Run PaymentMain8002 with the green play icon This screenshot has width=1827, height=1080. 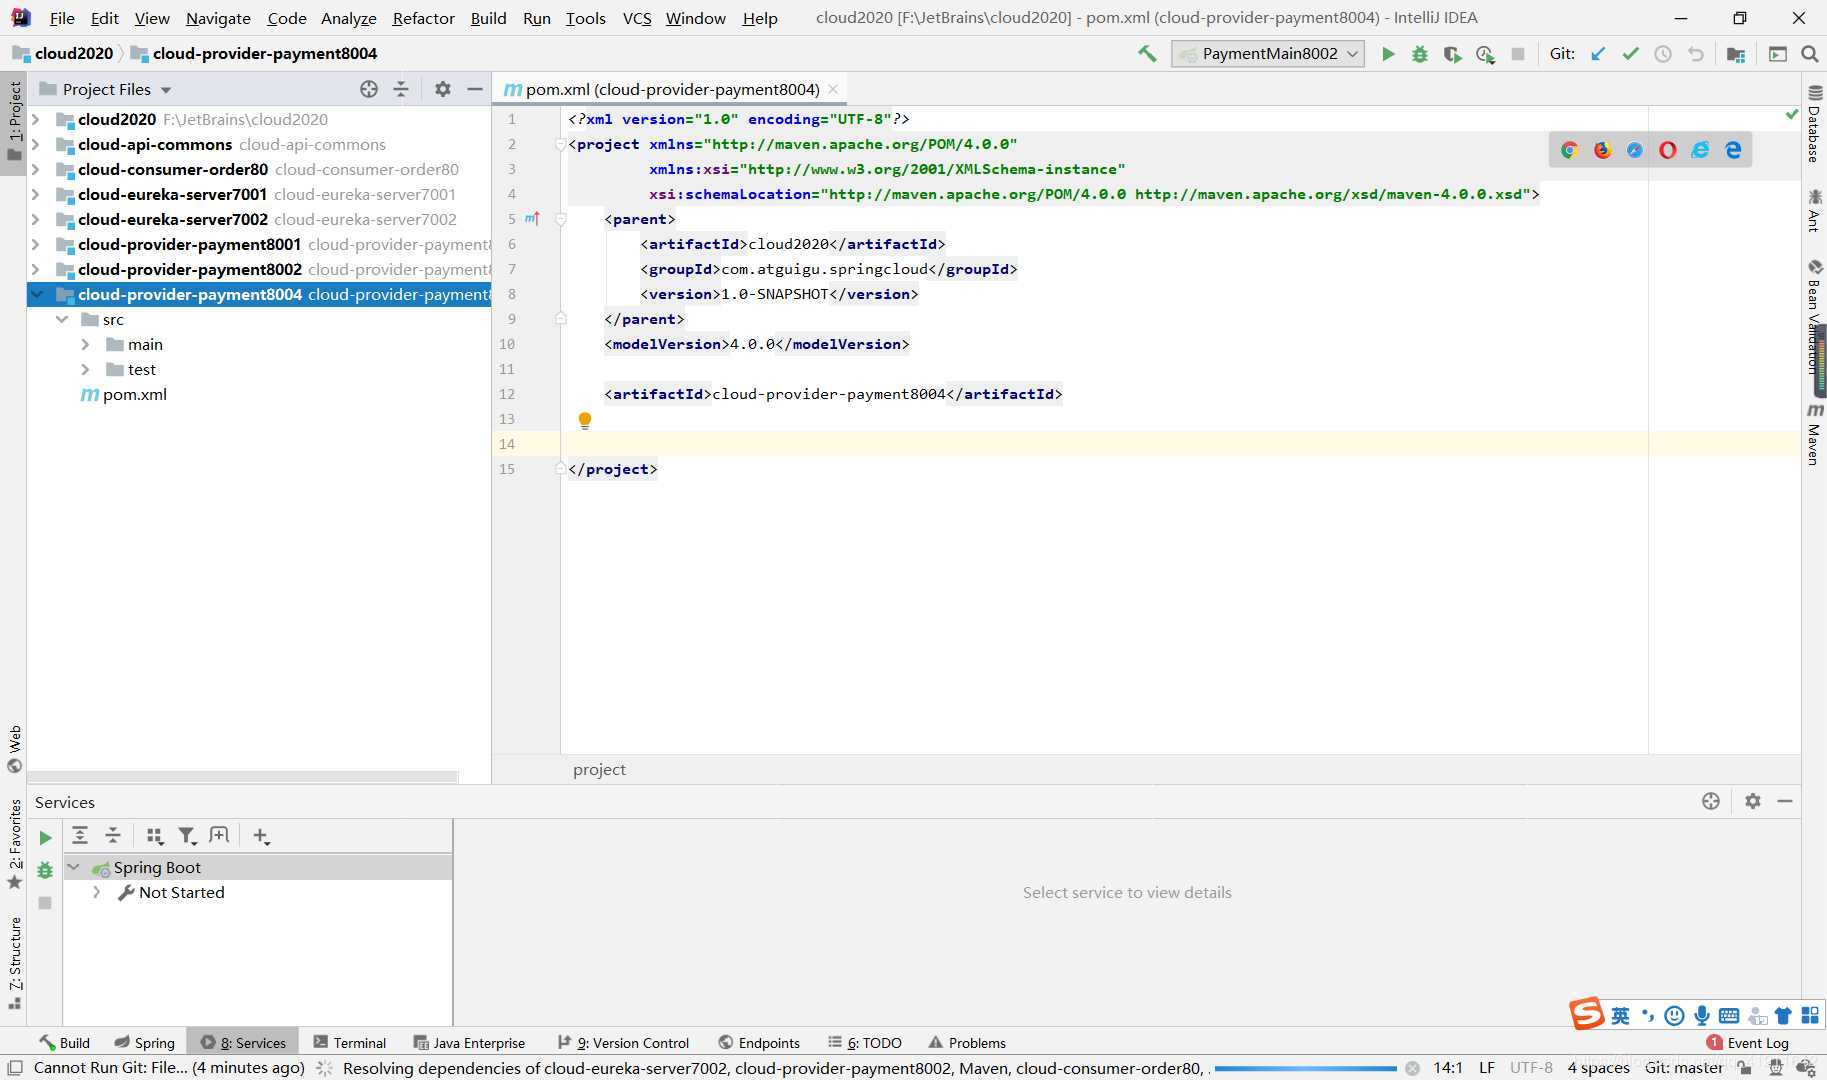coord(1388,54)
